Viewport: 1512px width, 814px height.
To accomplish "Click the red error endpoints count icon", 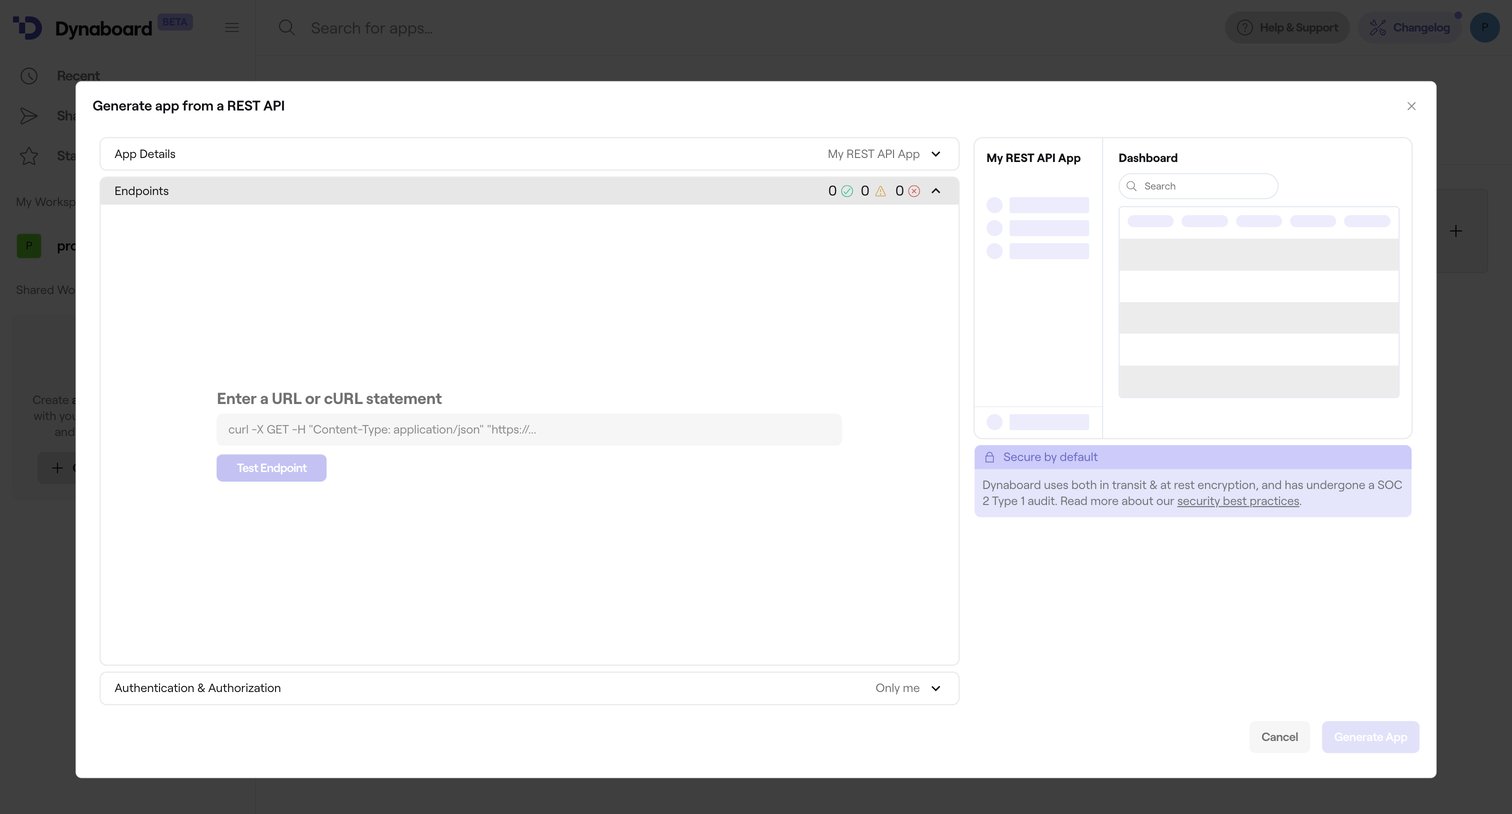I will click(914, 191).
